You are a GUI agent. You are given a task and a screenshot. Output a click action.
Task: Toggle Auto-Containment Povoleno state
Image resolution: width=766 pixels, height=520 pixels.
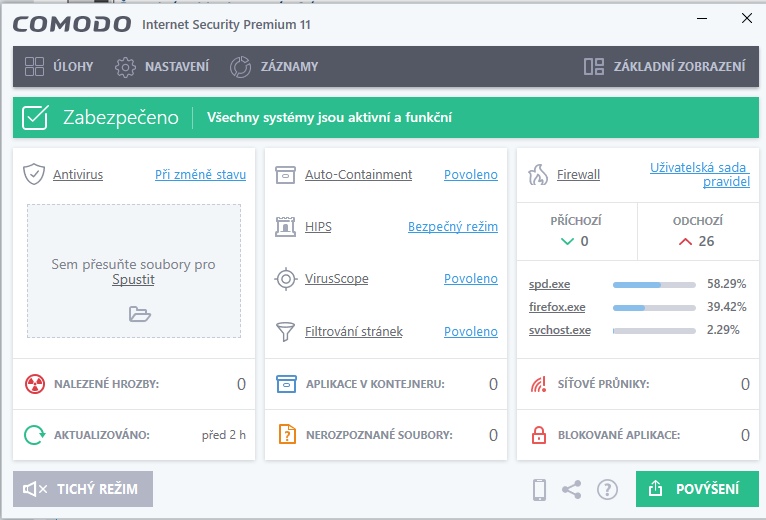tap(470, 175)
